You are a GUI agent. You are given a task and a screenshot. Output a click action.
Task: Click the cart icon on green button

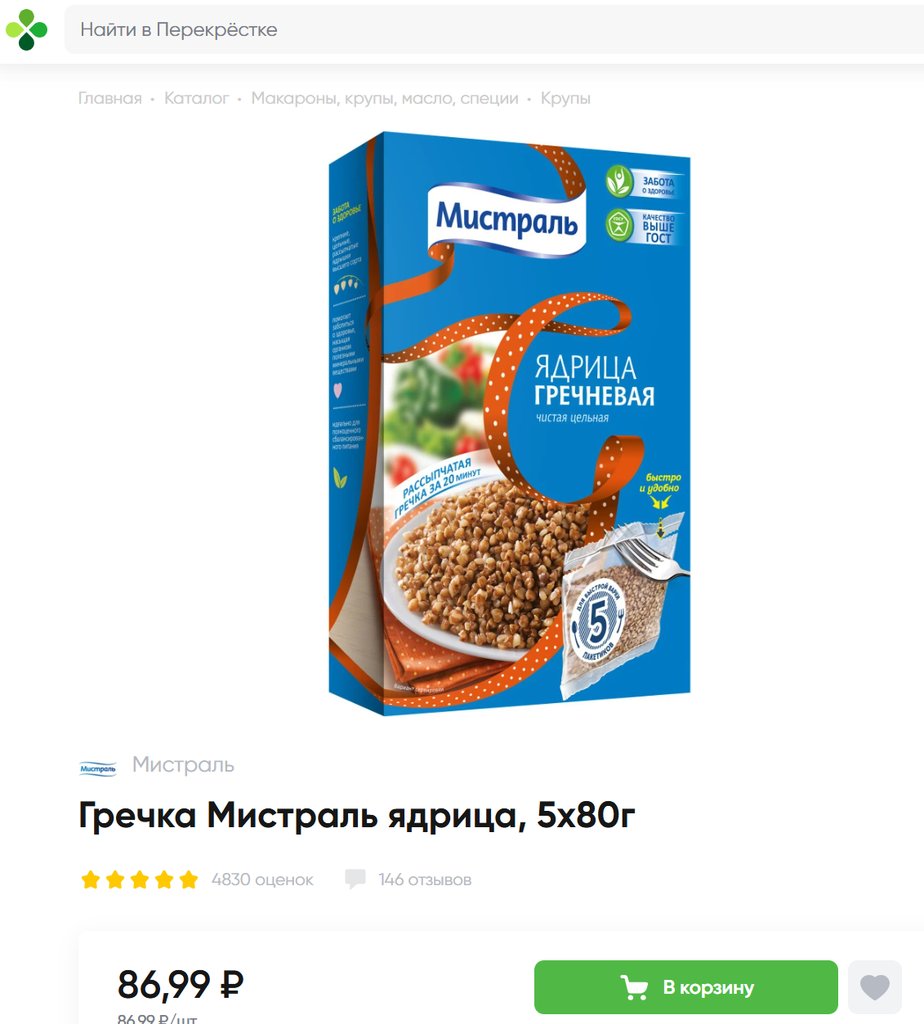633,987
